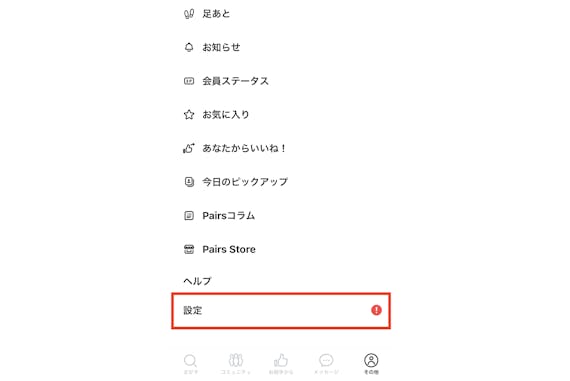Select the star icon for お気に入り

189,115
